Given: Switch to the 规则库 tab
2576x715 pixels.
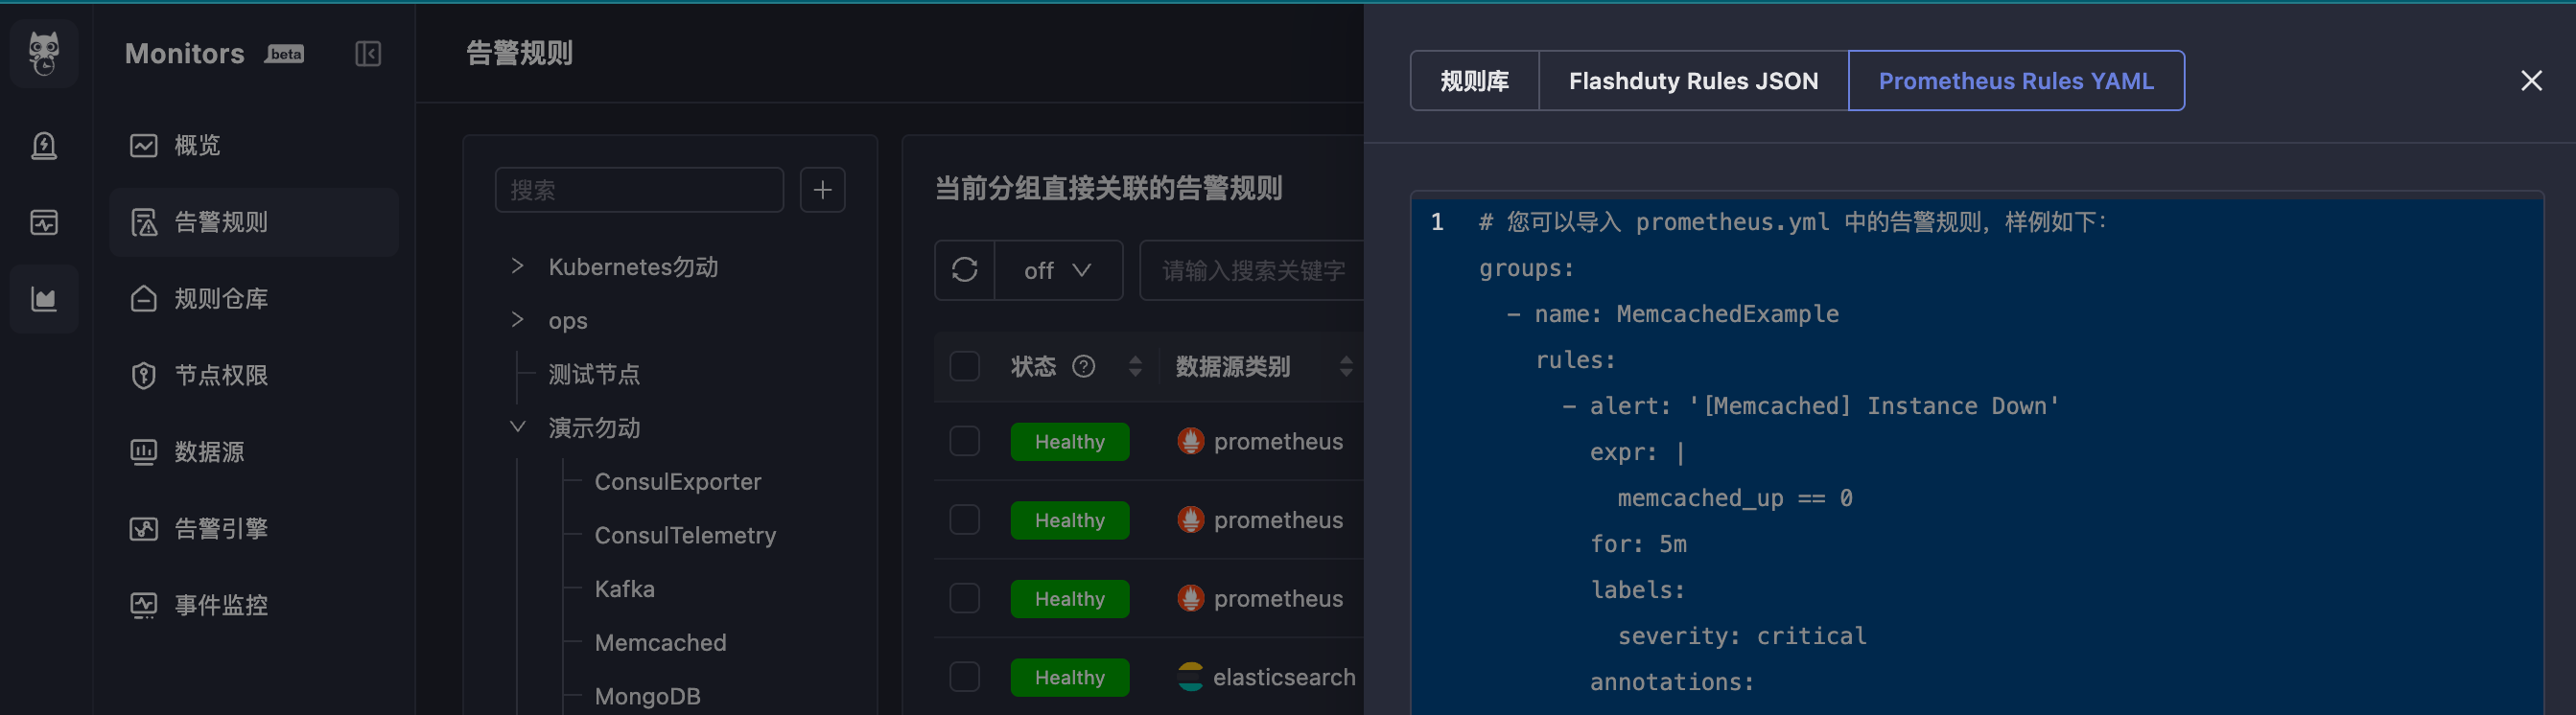Looking at the screenshot, I should point(1474,81).
